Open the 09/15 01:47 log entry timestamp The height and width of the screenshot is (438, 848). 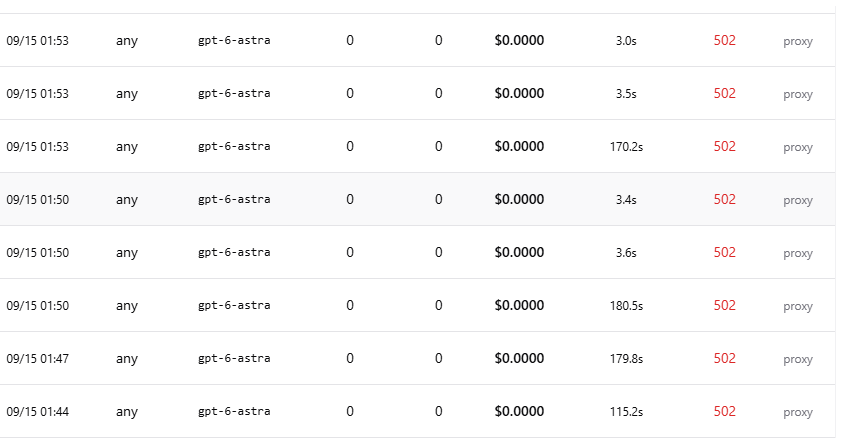[x=37, y=359]
